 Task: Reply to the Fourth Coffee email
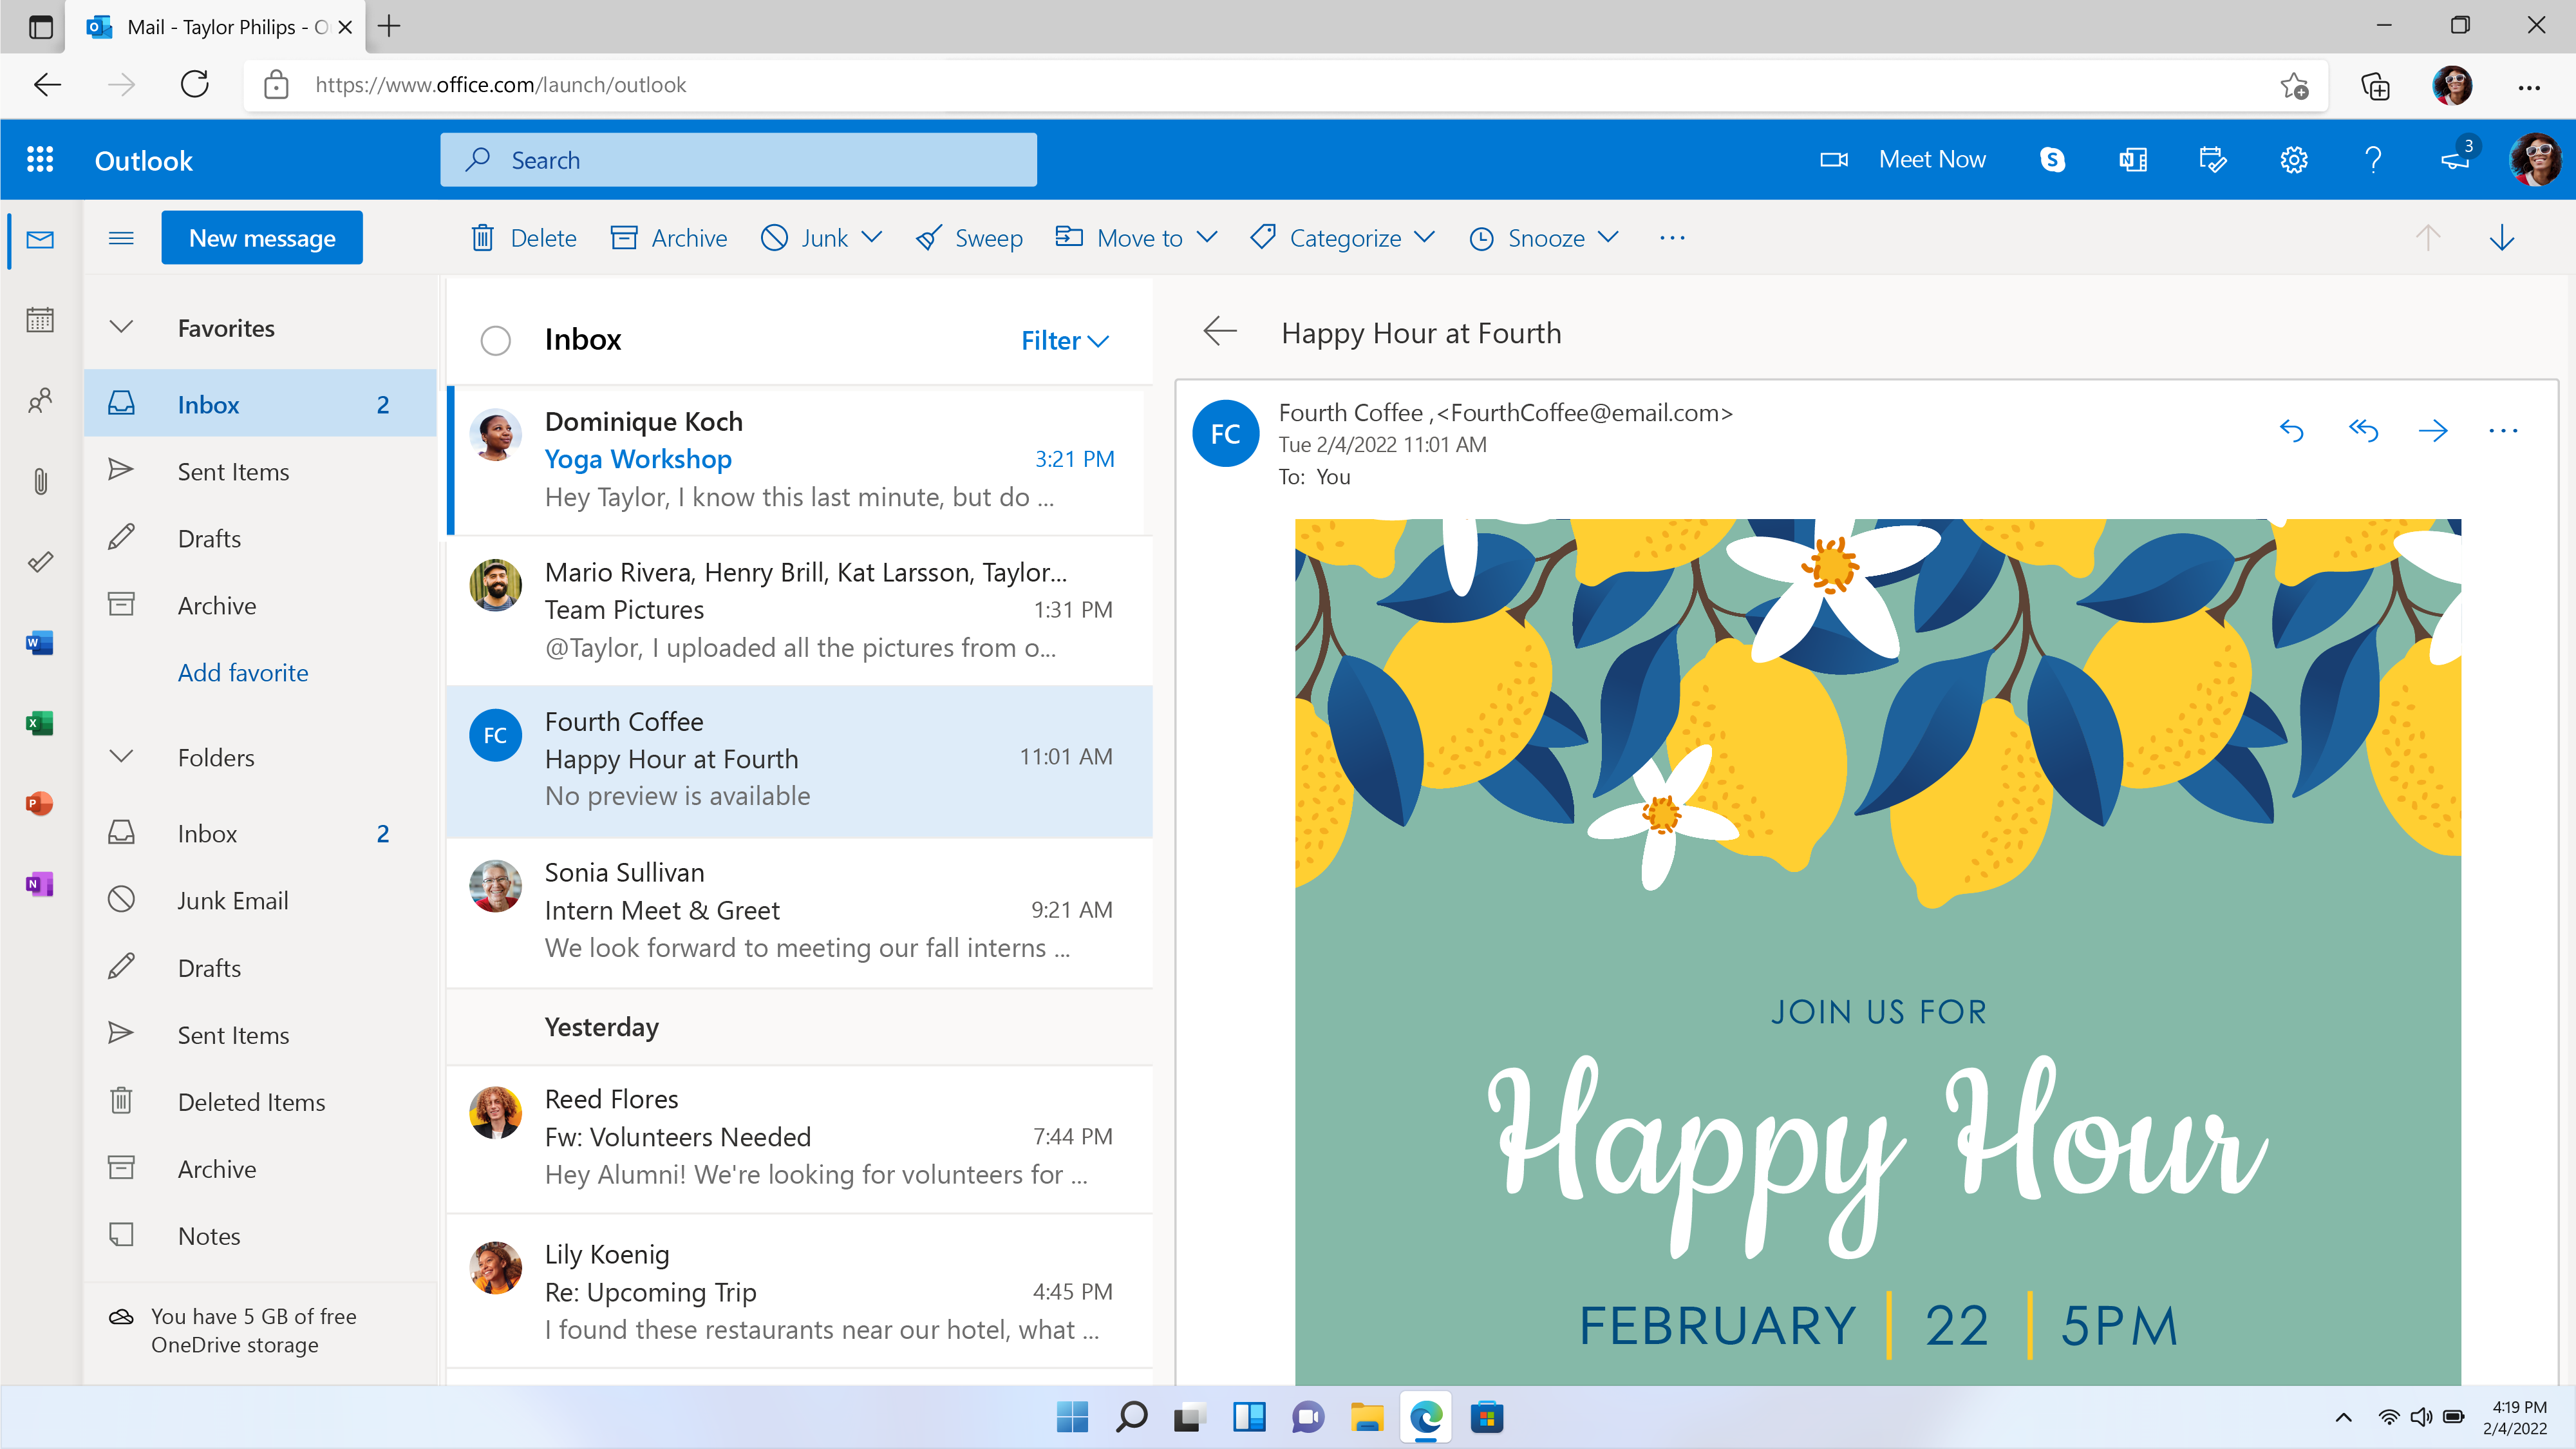pos(2292,430)
